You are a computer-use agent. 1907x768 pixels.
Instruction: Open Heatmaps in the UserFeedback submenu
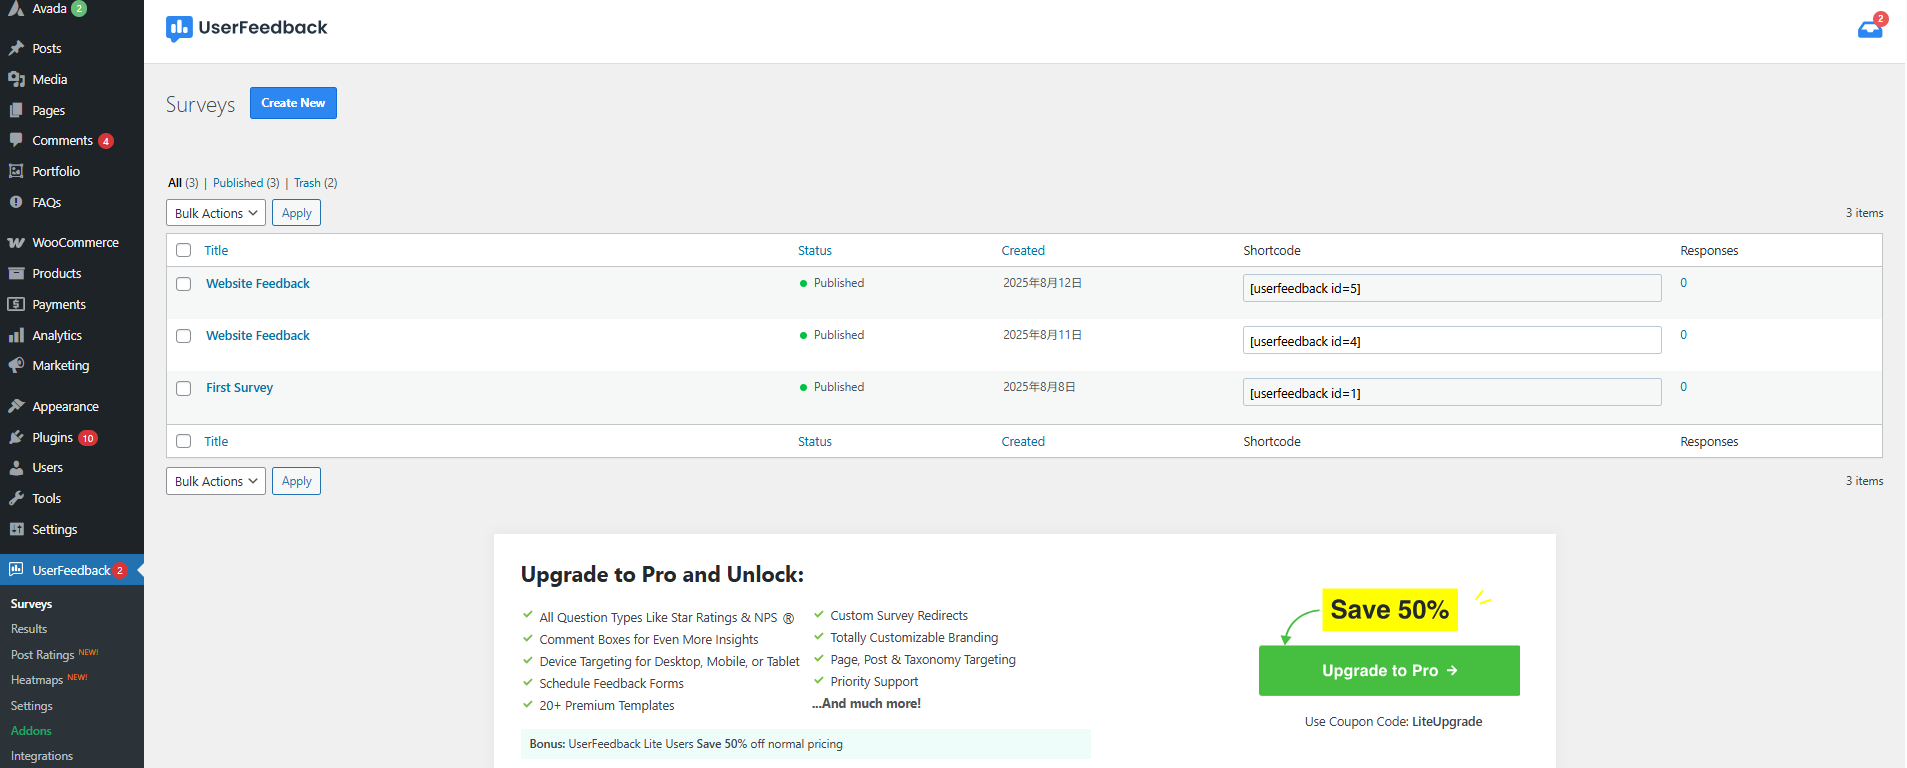(37, 680)
